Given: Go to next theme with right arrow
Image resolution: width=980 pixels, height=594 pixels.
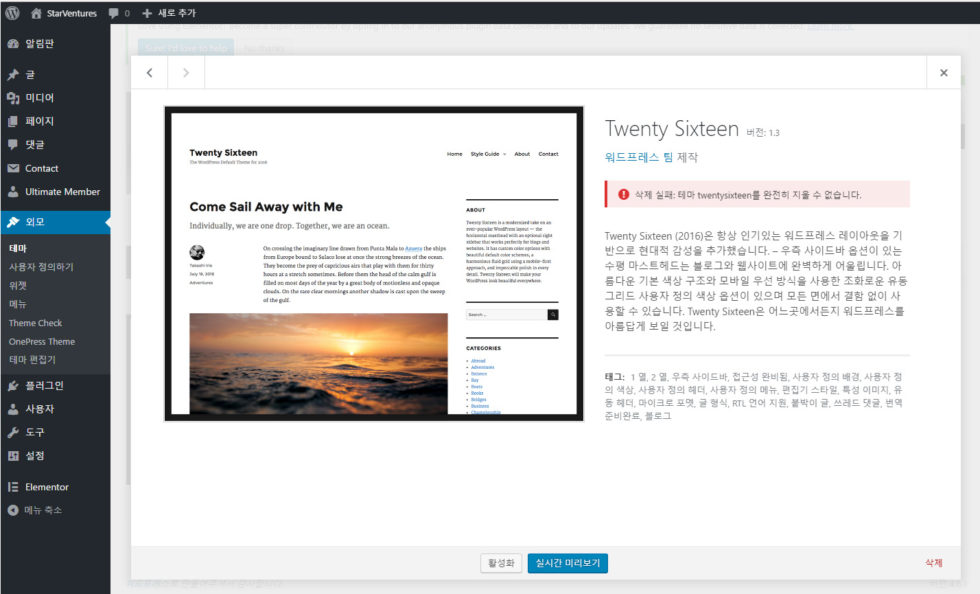Looking at the screenshot, I should click(186, 73).
